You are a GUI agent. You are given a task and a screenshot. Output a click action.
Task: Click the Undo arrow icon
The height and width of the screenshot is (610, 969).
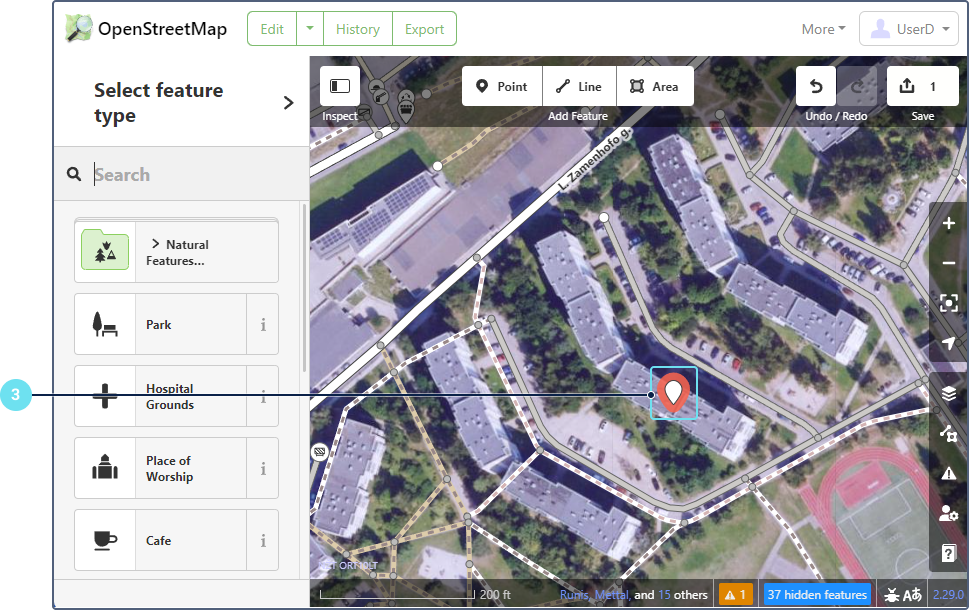pos(816,87)
